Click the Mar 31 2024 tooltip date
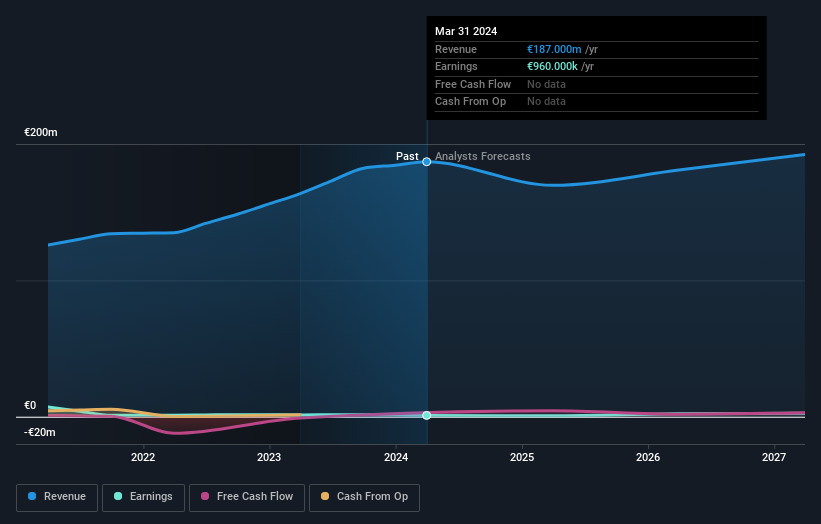Viewport: 821px width, 524px height. (466, 31)
